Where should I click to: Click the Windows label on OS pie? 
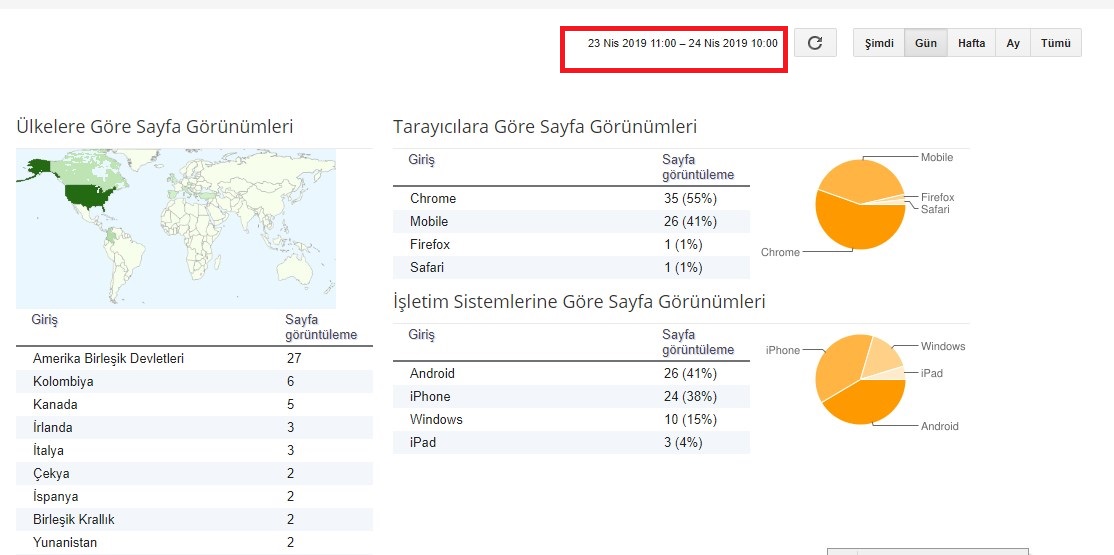(x=943, y=346)
